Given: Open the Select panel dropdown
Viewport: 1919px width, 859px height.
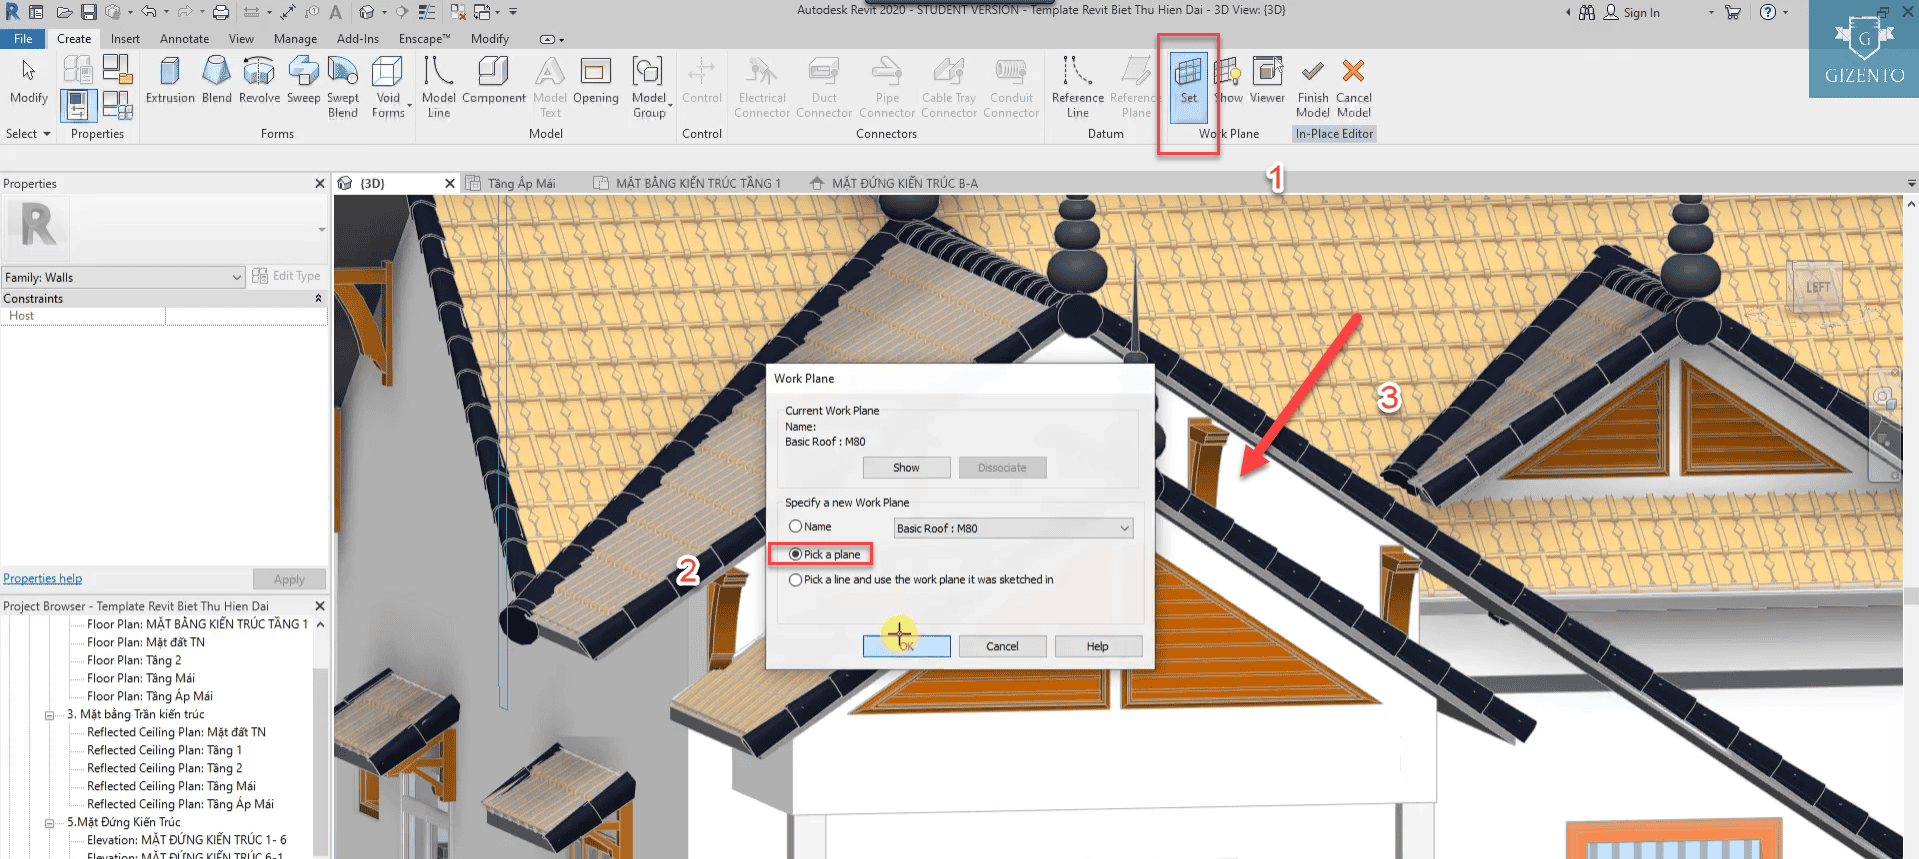Looking at the screenshot, I should coord(28,134).
